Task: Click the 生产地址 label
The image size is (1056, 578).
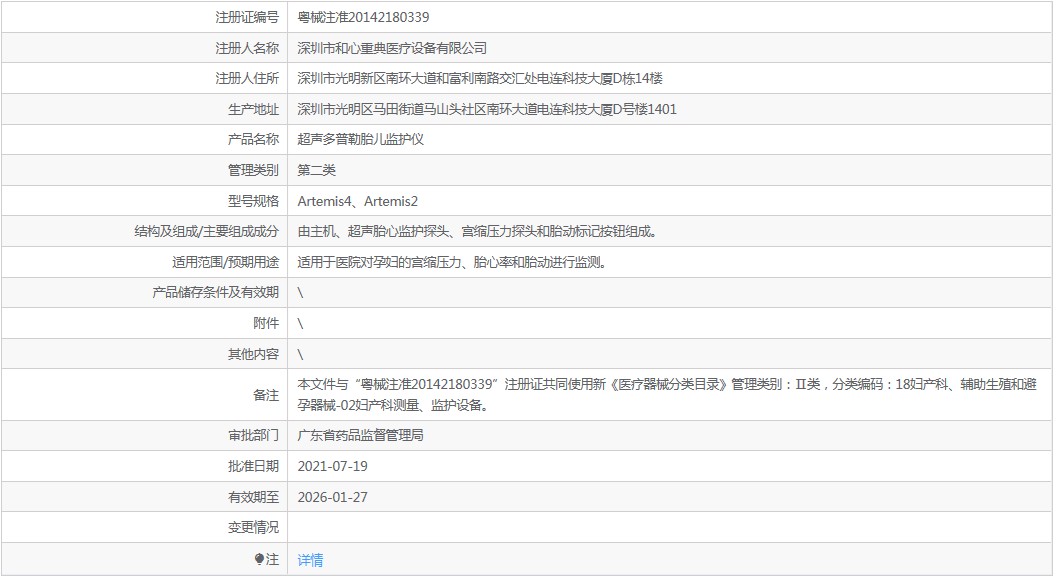Action: point(253,109)
